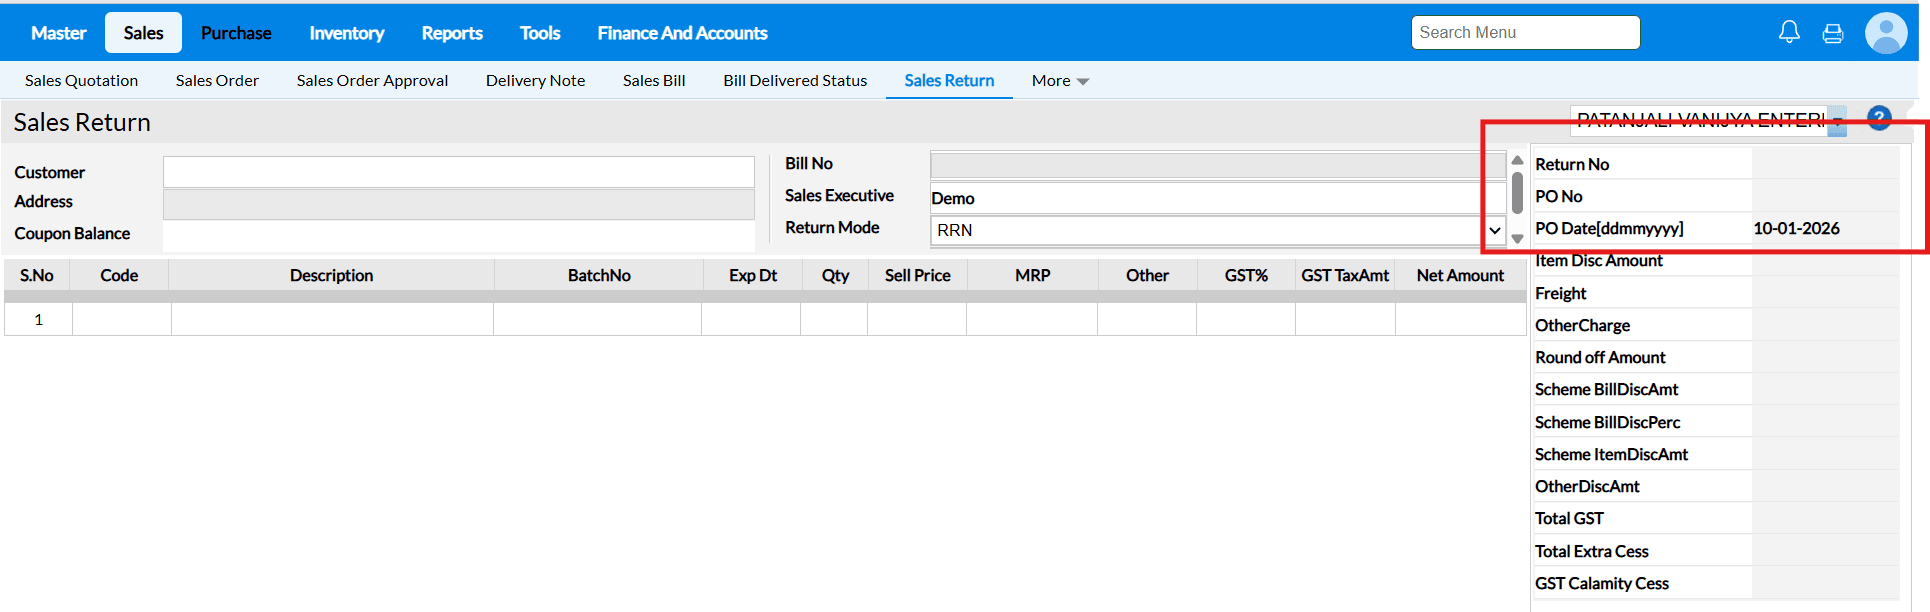The image size is (1930, 612).
Task: Click the header form scrollbar thumb
Action: pos(1517,193)
